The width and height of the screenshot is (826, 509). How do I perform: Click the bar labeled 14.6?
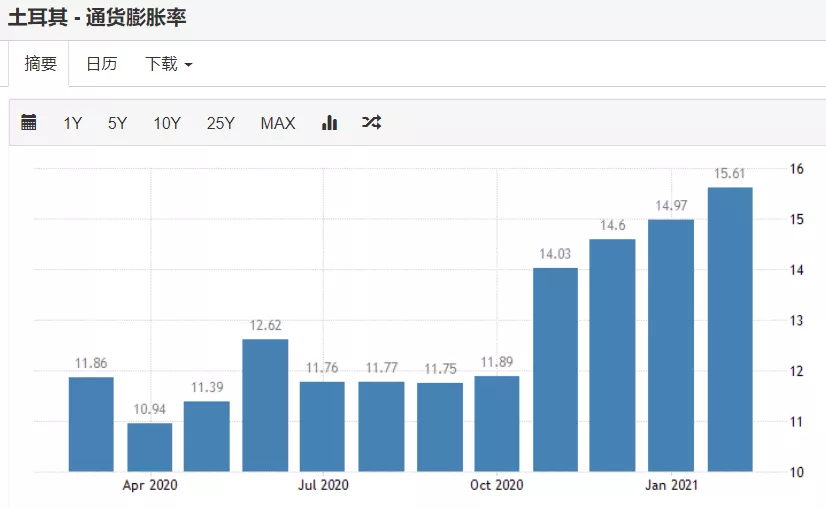(x=612, y=355)
